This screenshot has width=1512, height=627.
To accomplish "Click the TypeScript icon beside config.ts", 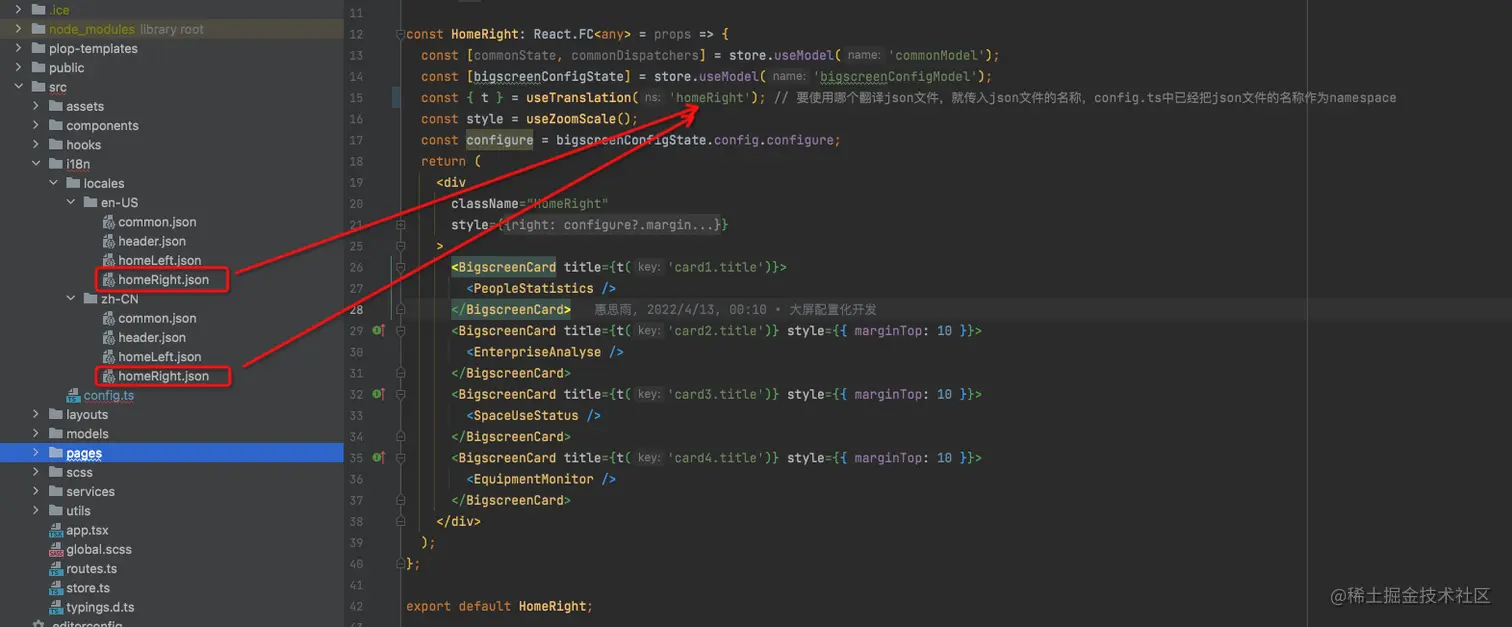I will coord(73,395).
